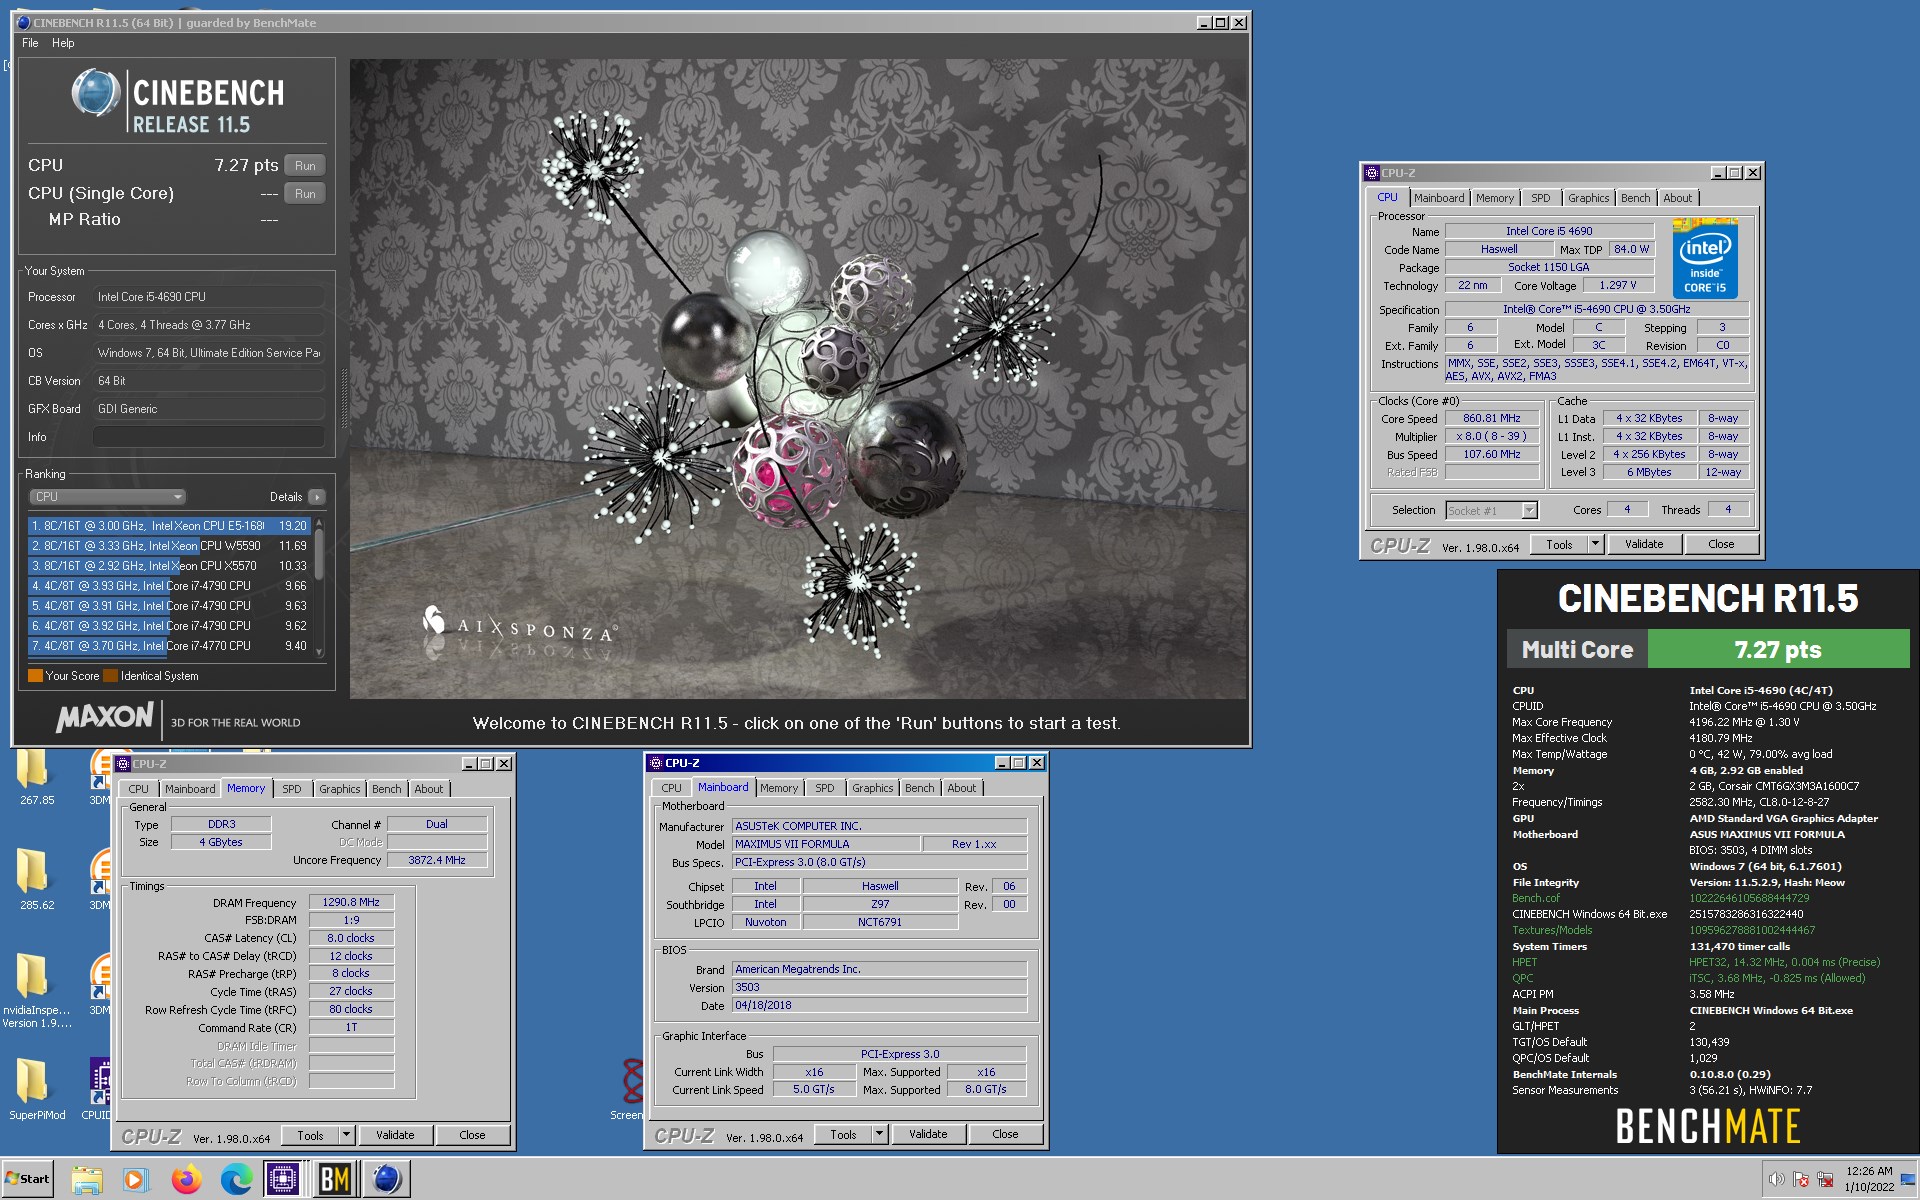Click Close in Mainboard CPU-Z window
The width and height of the screenshot is (1920, 1200).
click(x=1005, y=1134)
